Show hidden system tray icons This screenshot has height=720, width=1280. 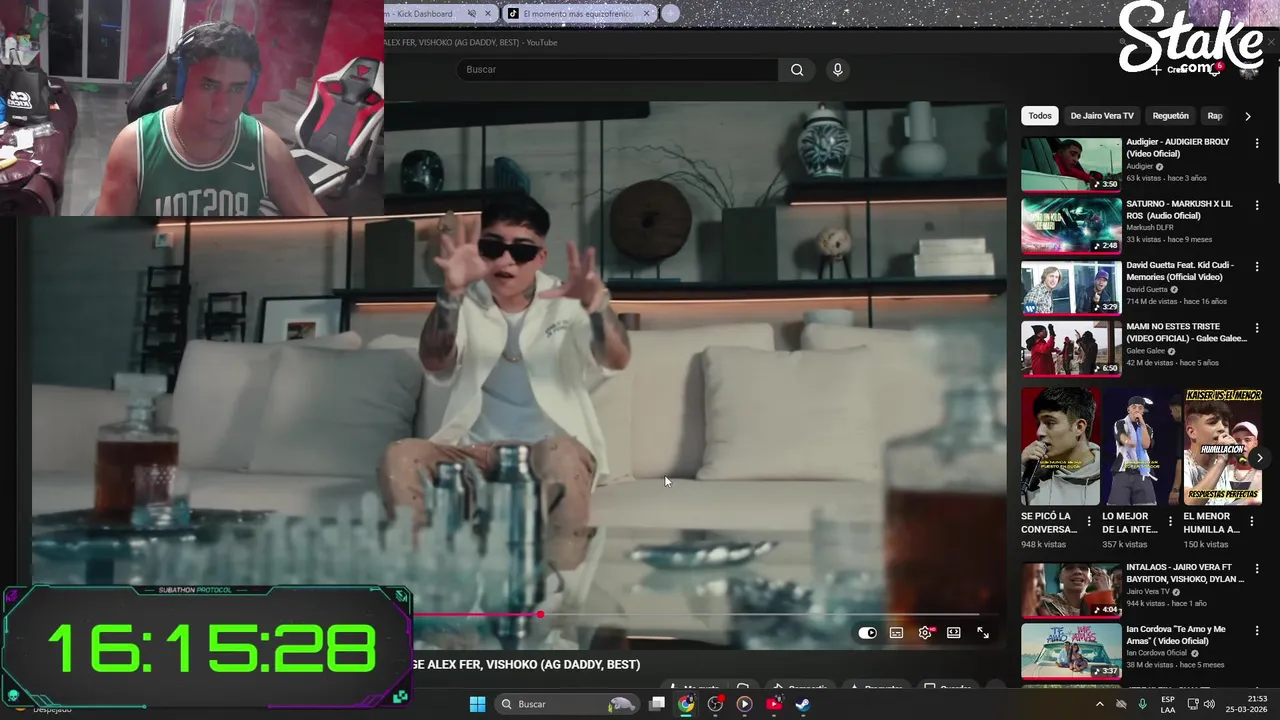pos(1100,704)
